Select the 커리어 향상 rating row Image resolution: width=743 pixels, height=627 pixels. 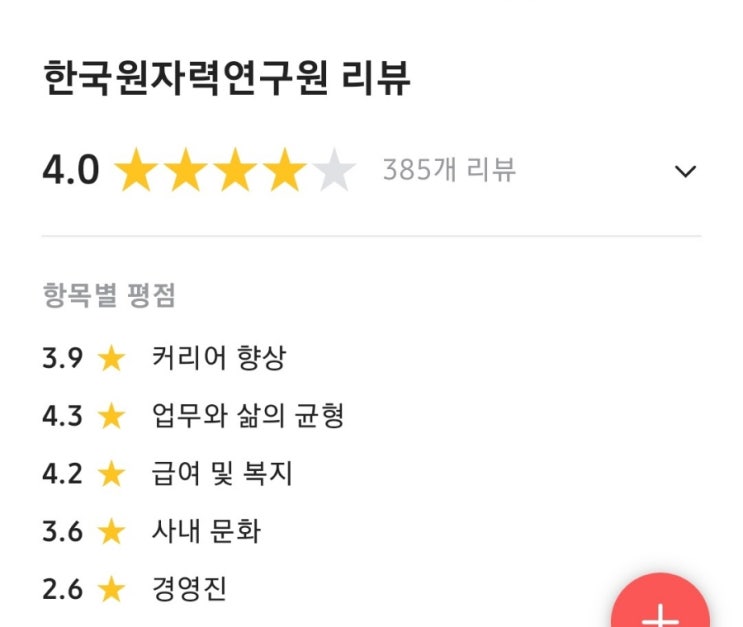point(219,358)
